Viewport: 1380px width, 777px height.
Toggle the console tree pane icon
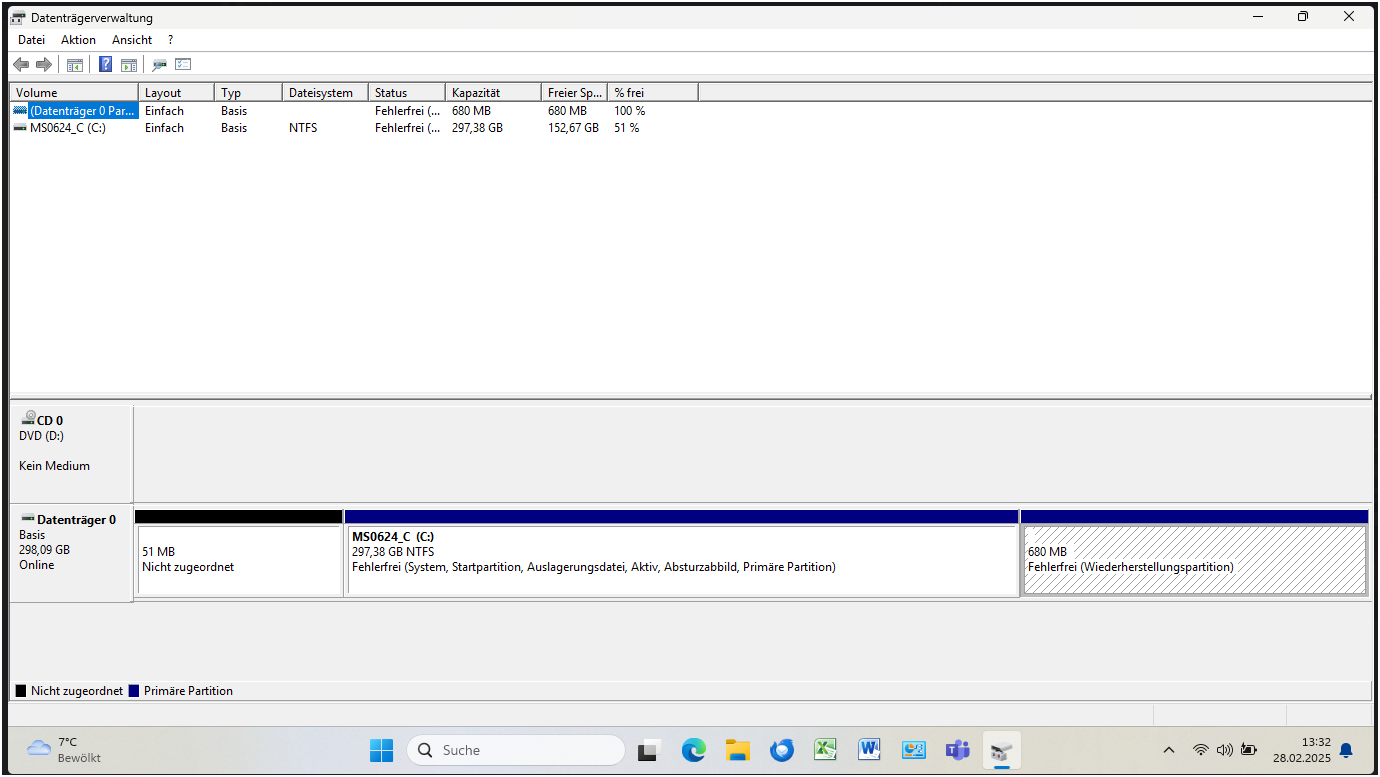click(x=74, y=65)
